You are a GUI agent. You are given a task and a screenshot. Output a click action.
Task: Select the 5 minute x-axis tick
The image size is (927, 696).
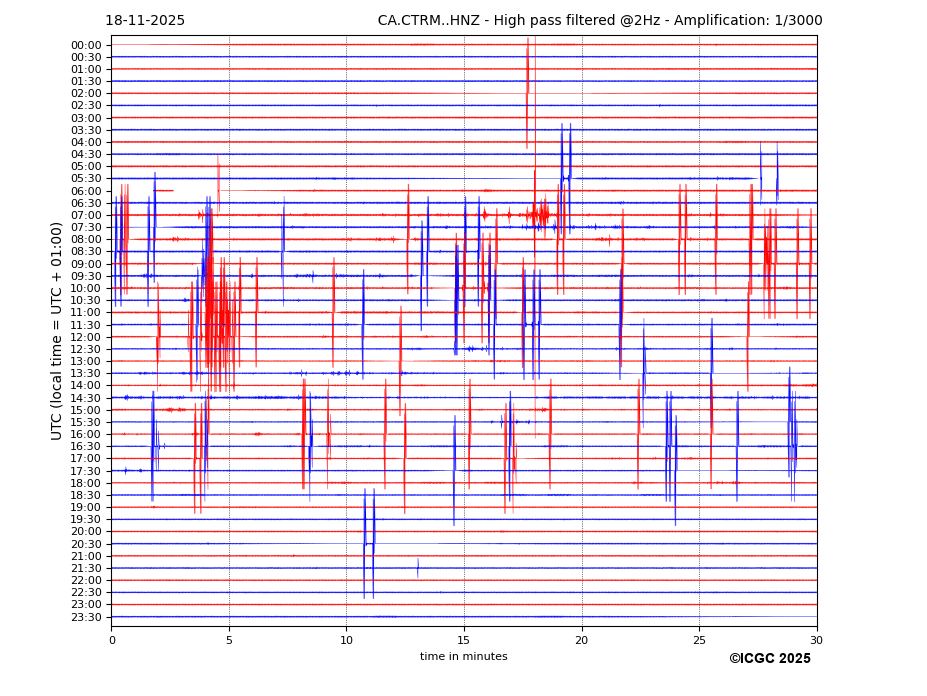[229, 640]
